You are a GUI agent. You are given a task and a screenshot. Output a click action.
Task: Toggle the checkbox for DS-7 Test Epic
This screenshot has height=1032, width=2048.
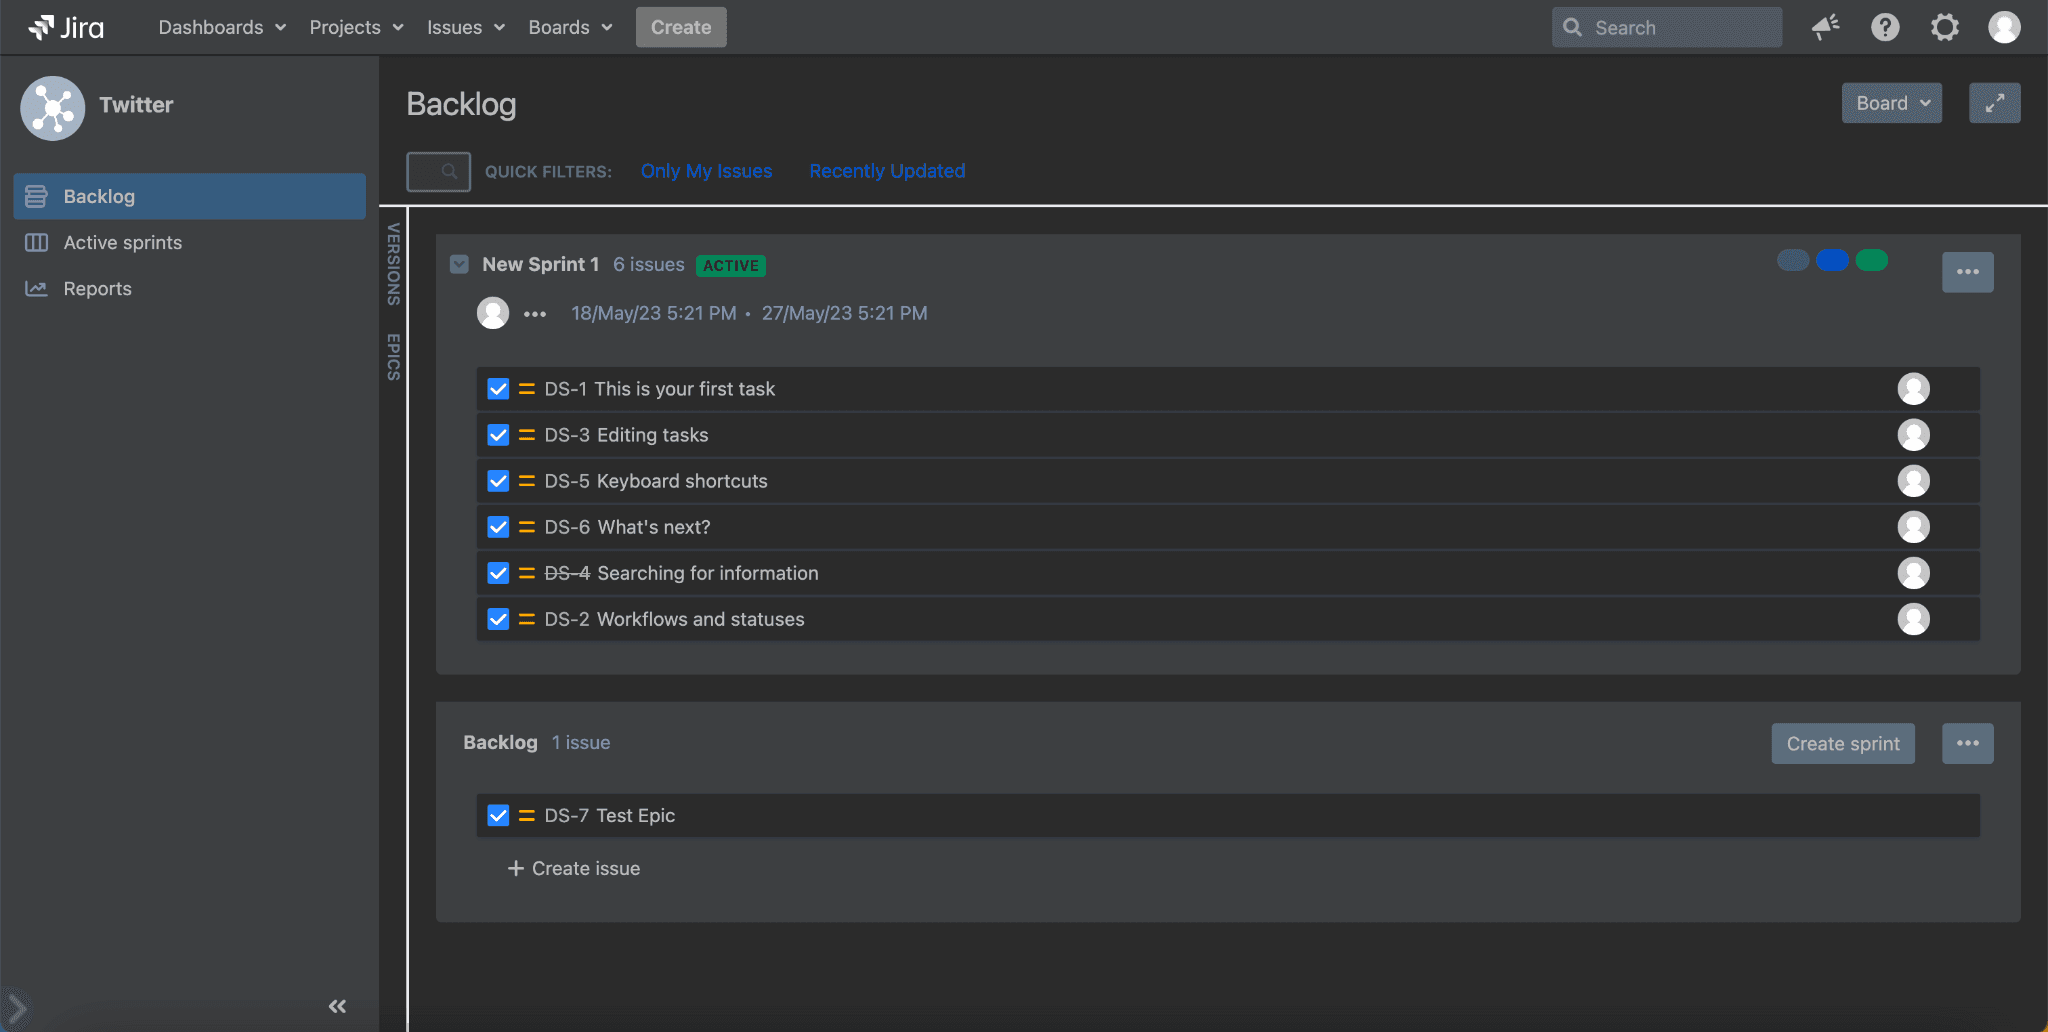[x=498, y=816]
